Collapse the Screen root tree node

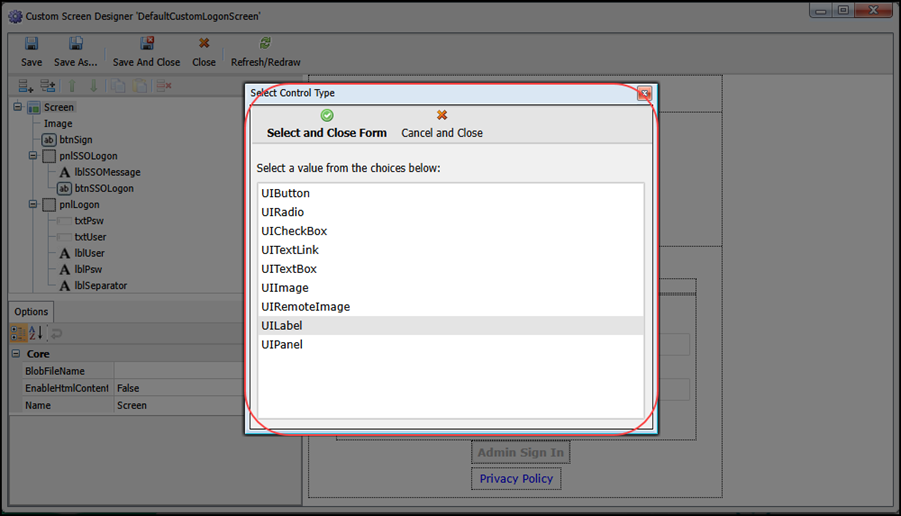pyautogui.click(x=18, y=107)
